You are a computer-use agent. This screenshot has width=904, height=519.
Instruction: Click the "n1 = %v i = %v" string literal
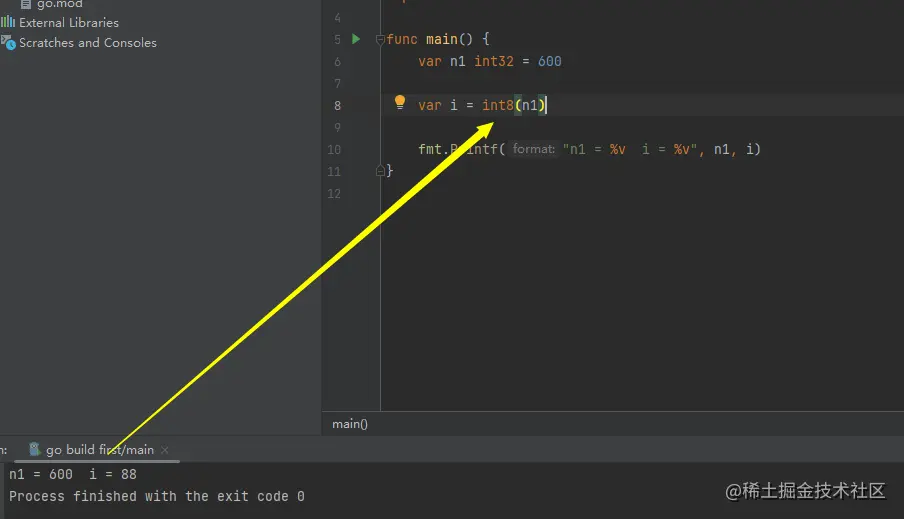(632, 149)
